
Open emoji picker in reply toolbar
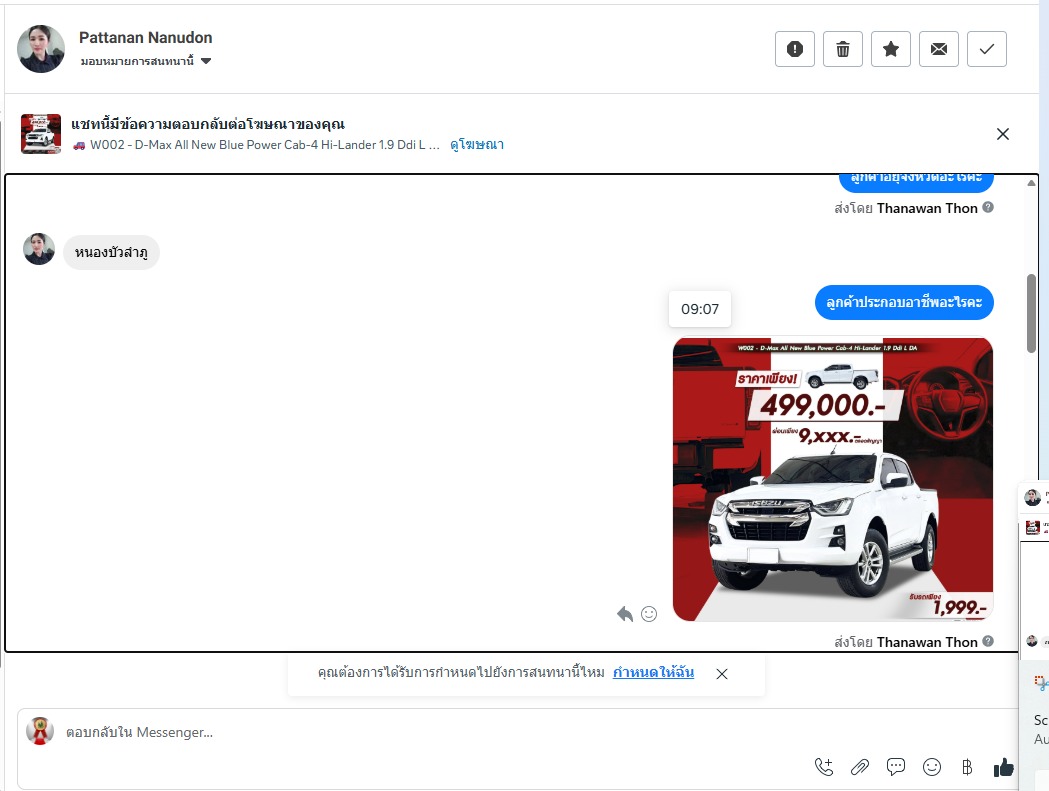932,767
